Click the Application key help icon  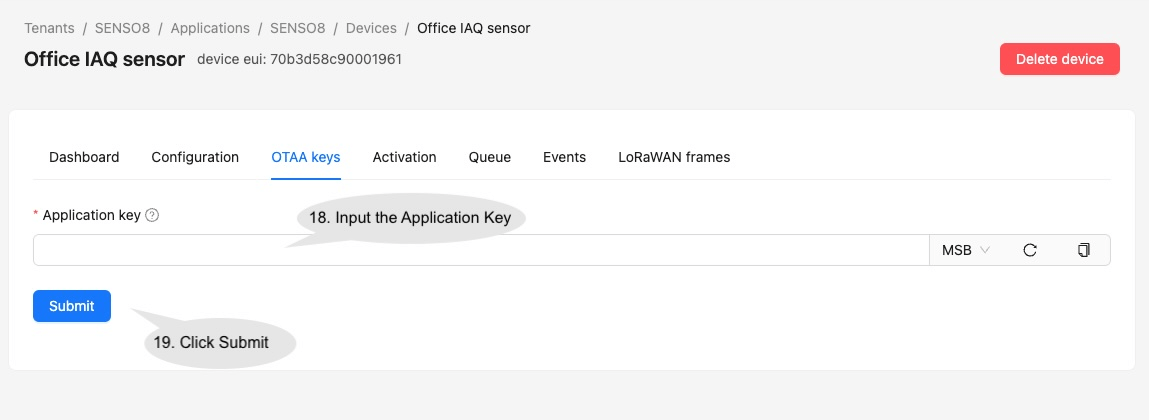(153, 215)
